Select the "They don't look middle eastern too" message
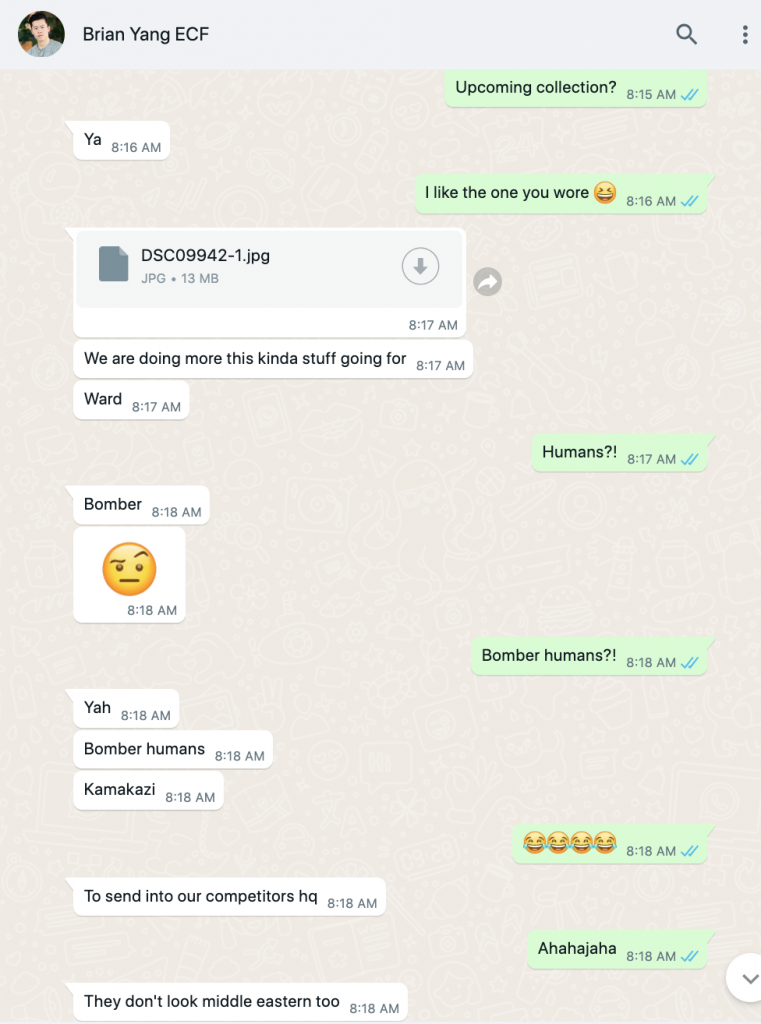761x1024 pixels. coord(240,1002)
